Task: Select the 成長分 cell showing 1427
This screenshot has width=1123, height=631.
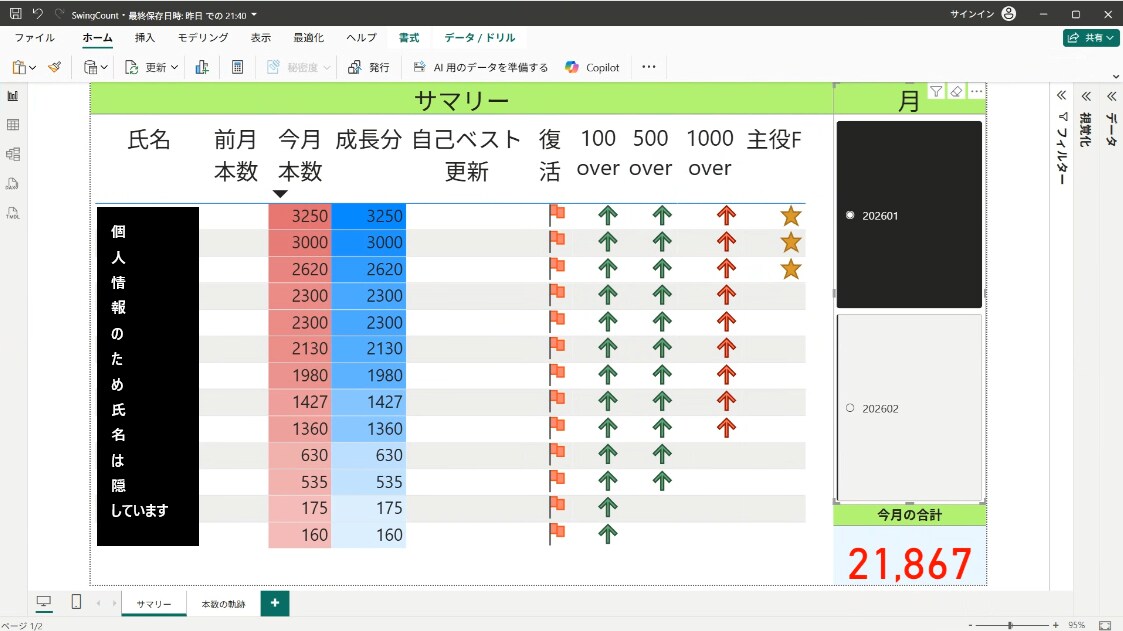Action: coord(368,402)
